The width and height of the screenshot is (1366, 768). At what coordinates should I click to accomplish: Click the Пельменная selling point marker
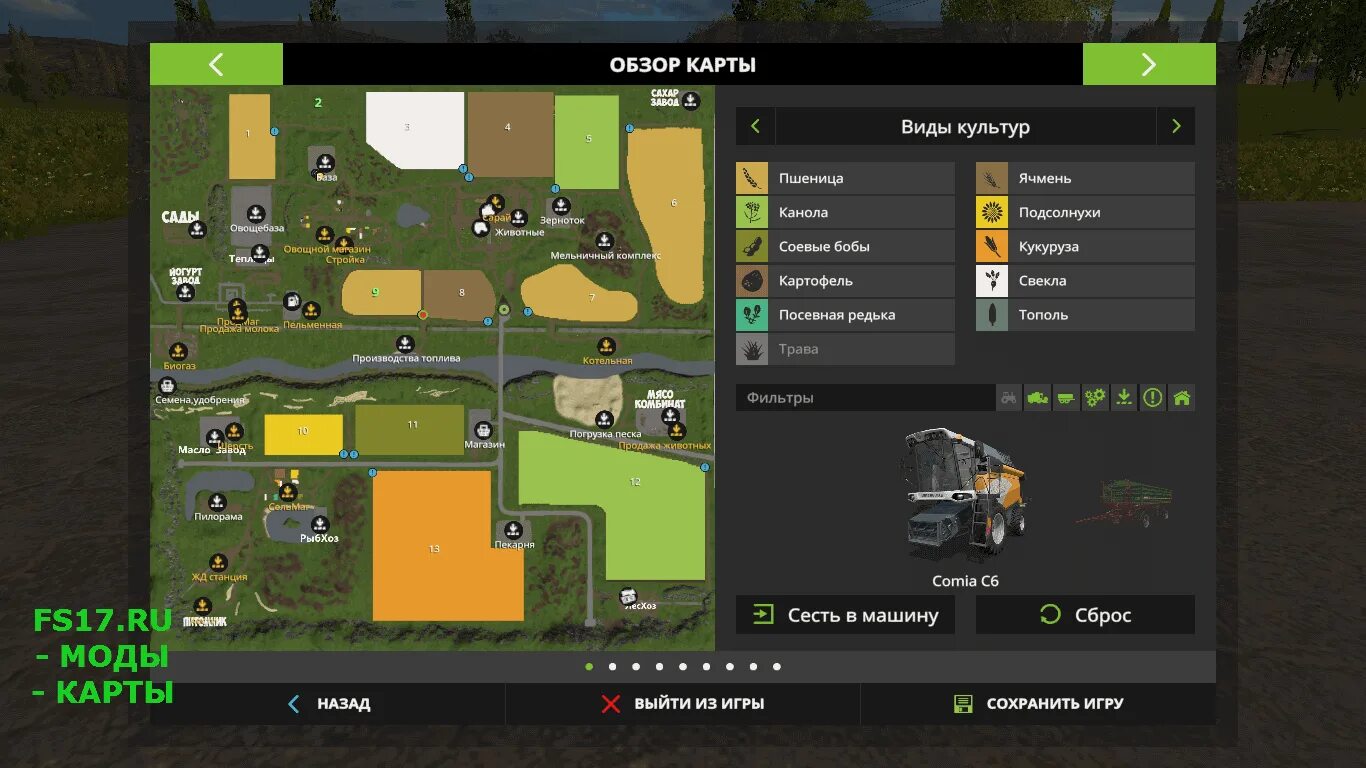click(x=311, y=310)
